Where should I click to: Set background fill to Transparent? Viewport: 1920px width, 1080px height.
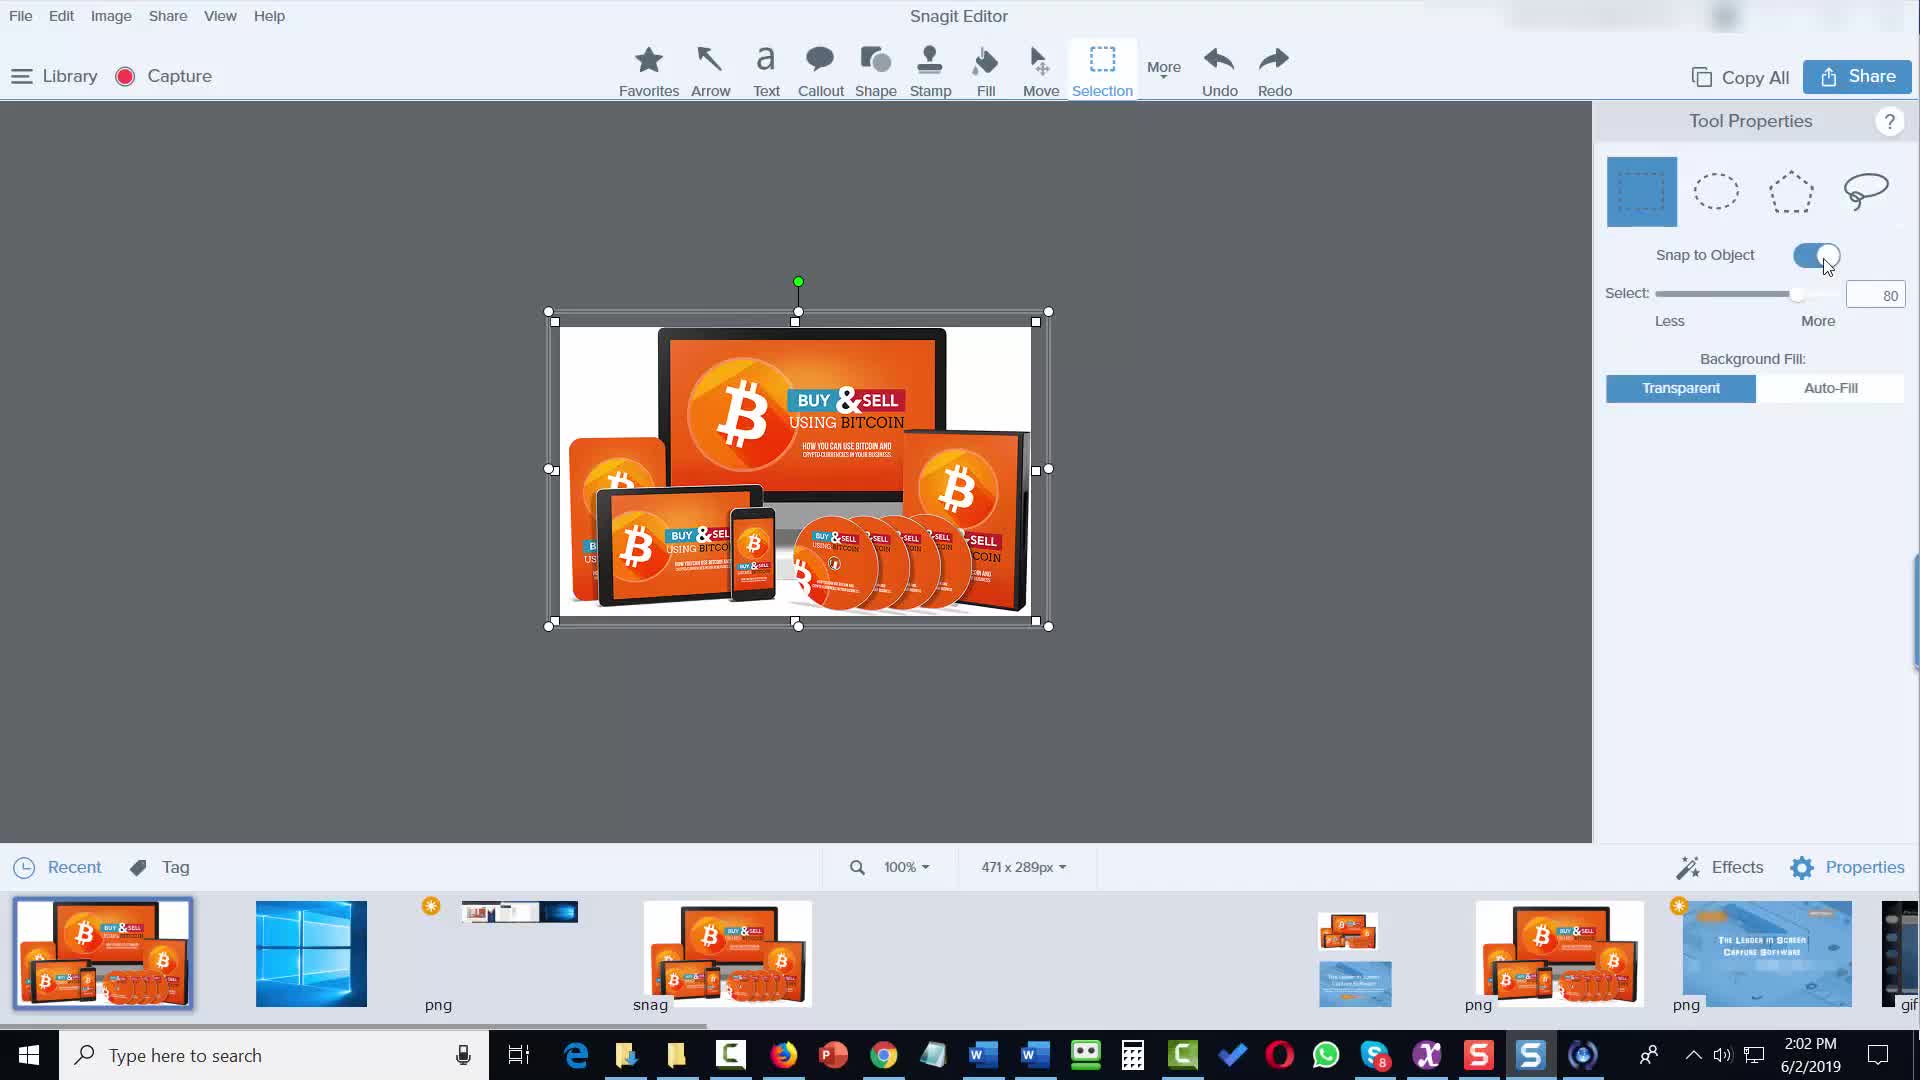pyautogui.click(x=1680, y=388)
